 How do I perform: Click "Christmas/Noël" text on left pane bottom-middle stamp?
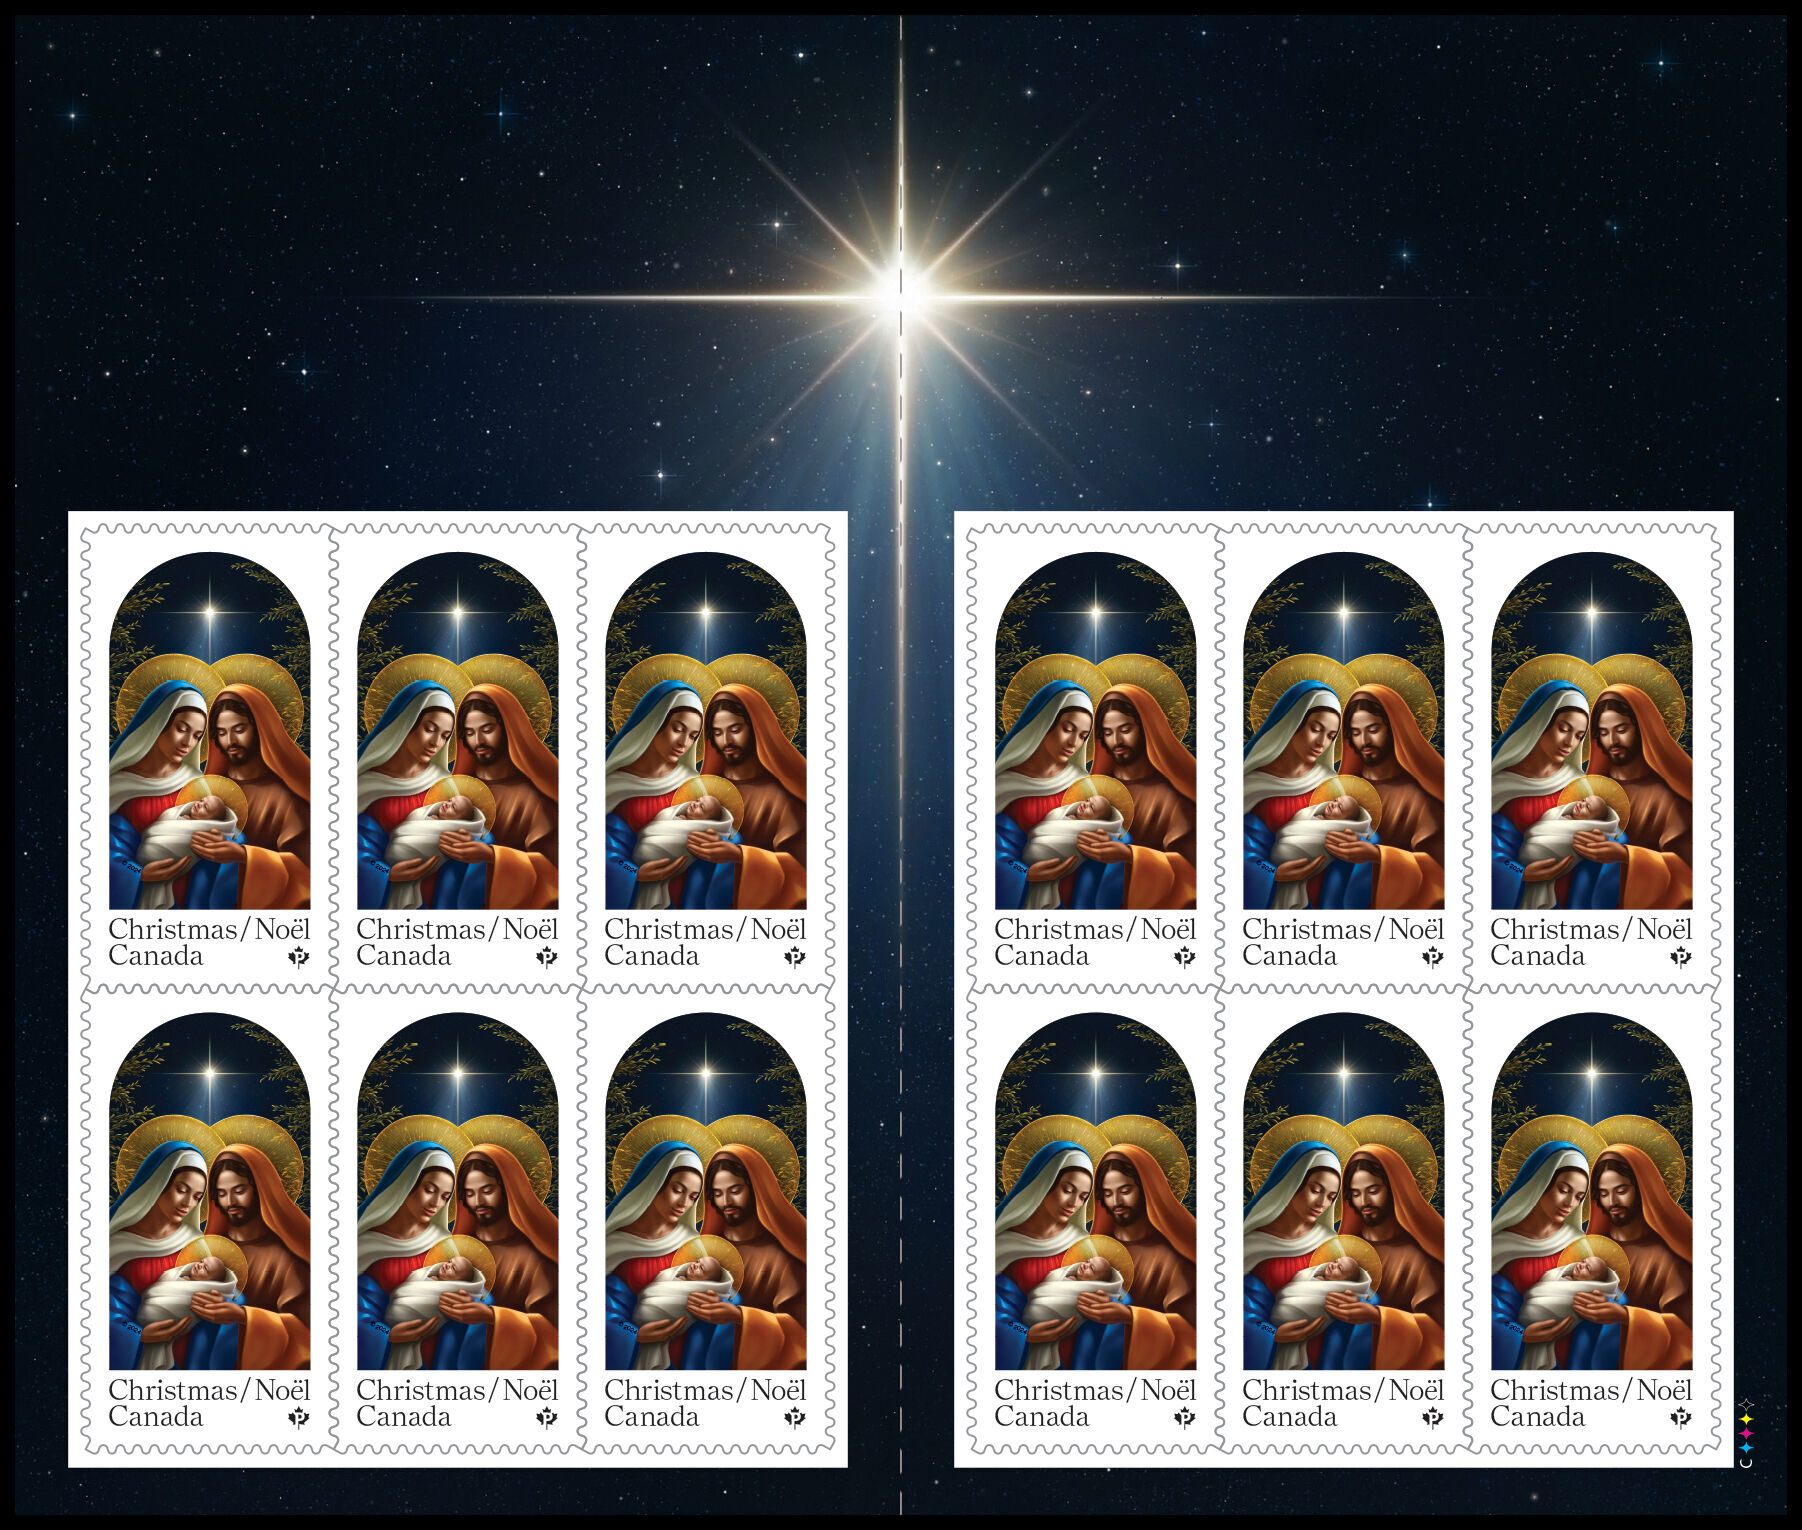pos(457,1390)
